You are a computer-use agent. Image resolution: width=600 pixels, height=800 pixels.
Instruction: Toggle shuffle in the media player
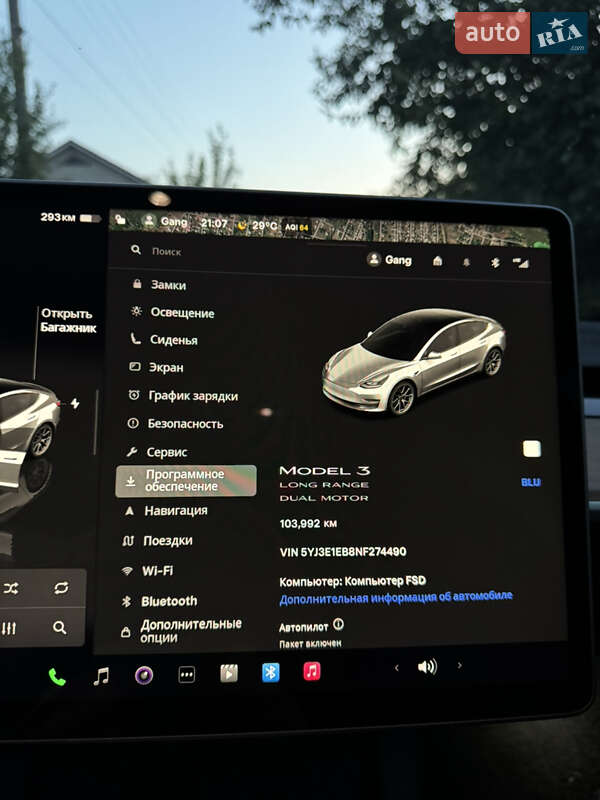coord(11,588)
